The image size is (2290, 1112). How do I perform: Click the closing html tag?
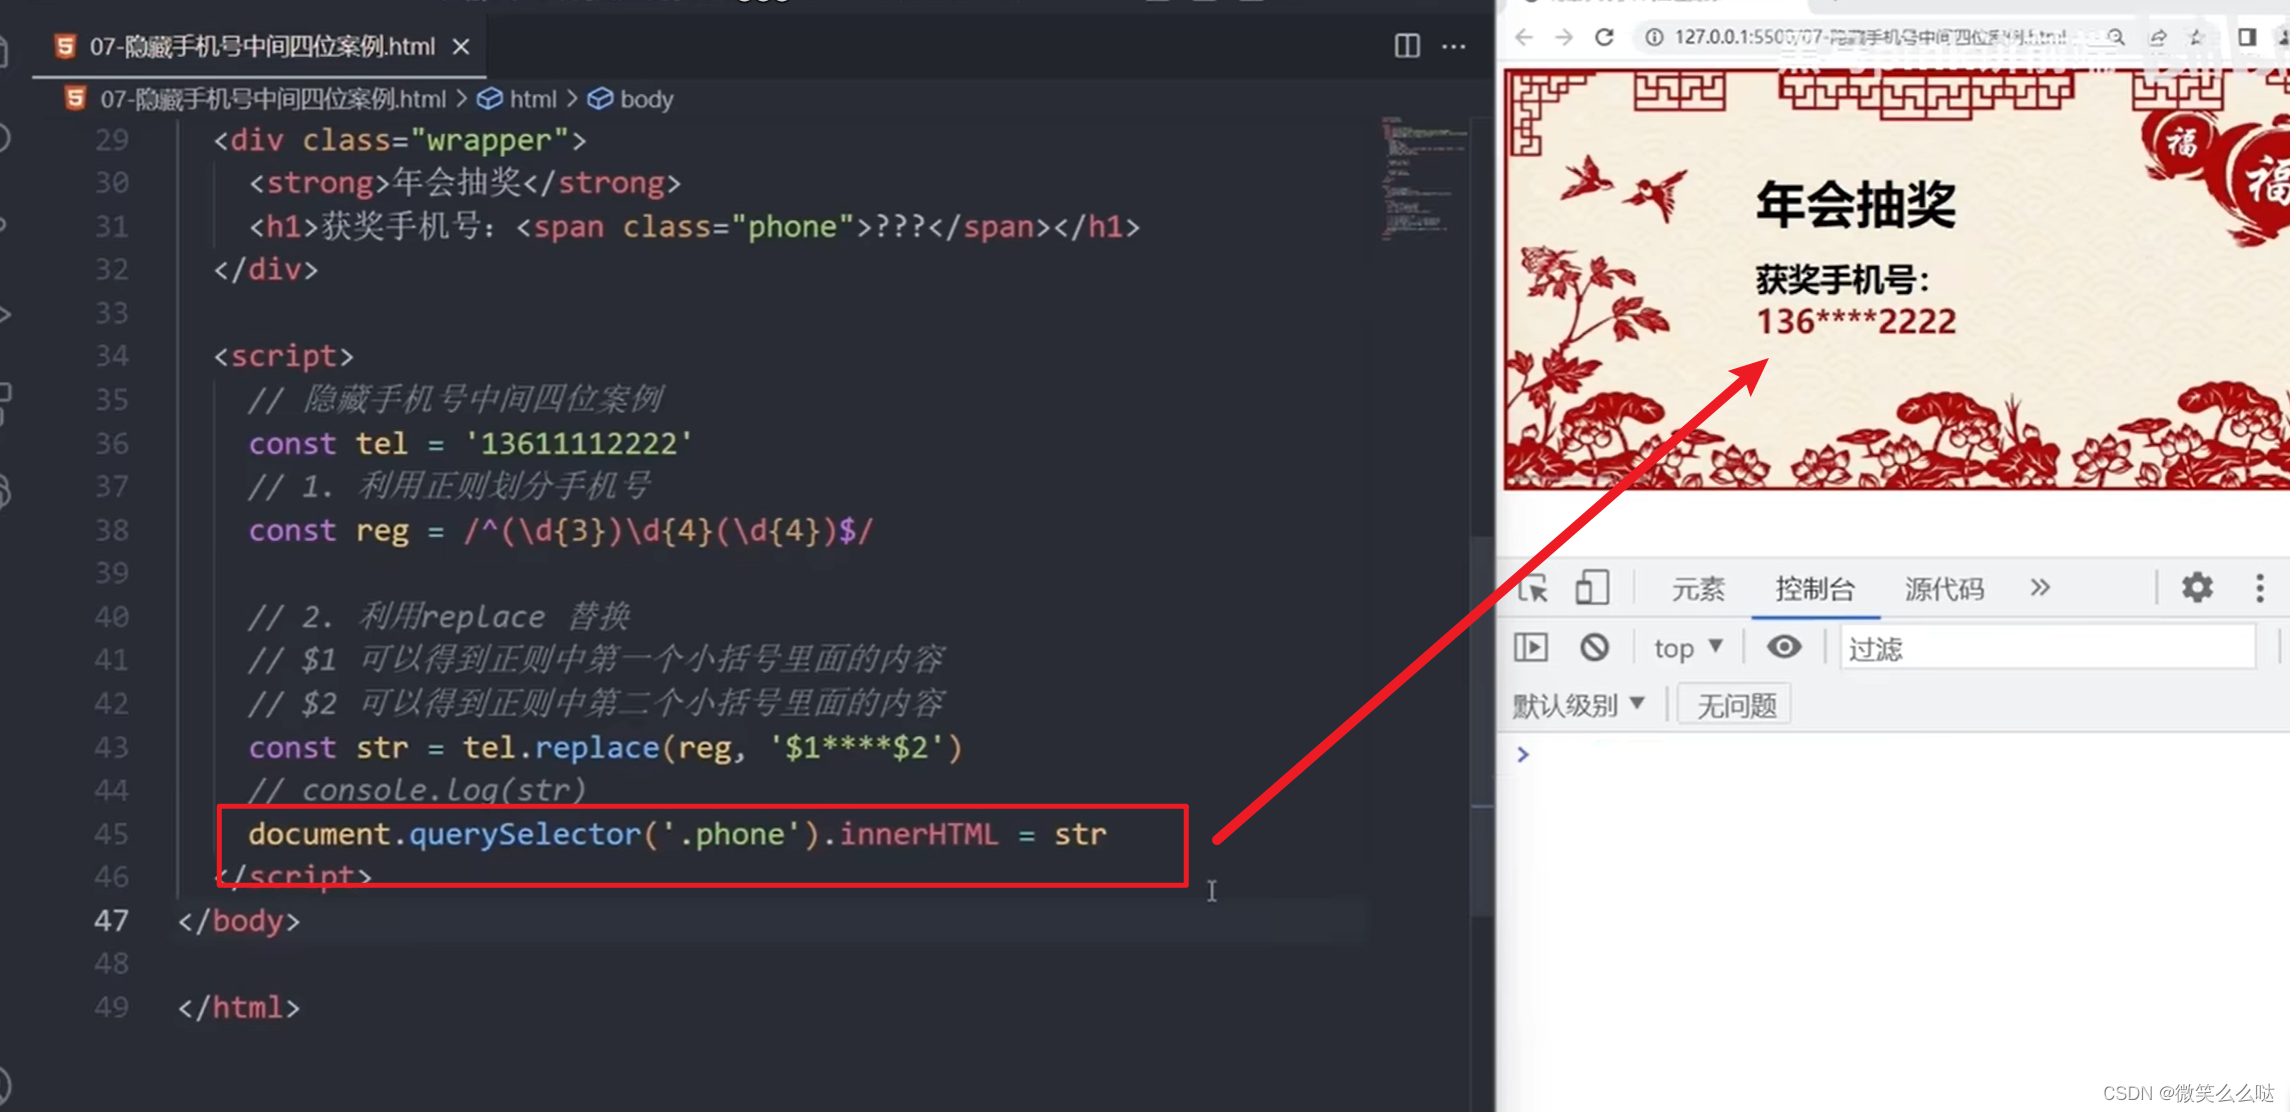[x=239, y=1007]
